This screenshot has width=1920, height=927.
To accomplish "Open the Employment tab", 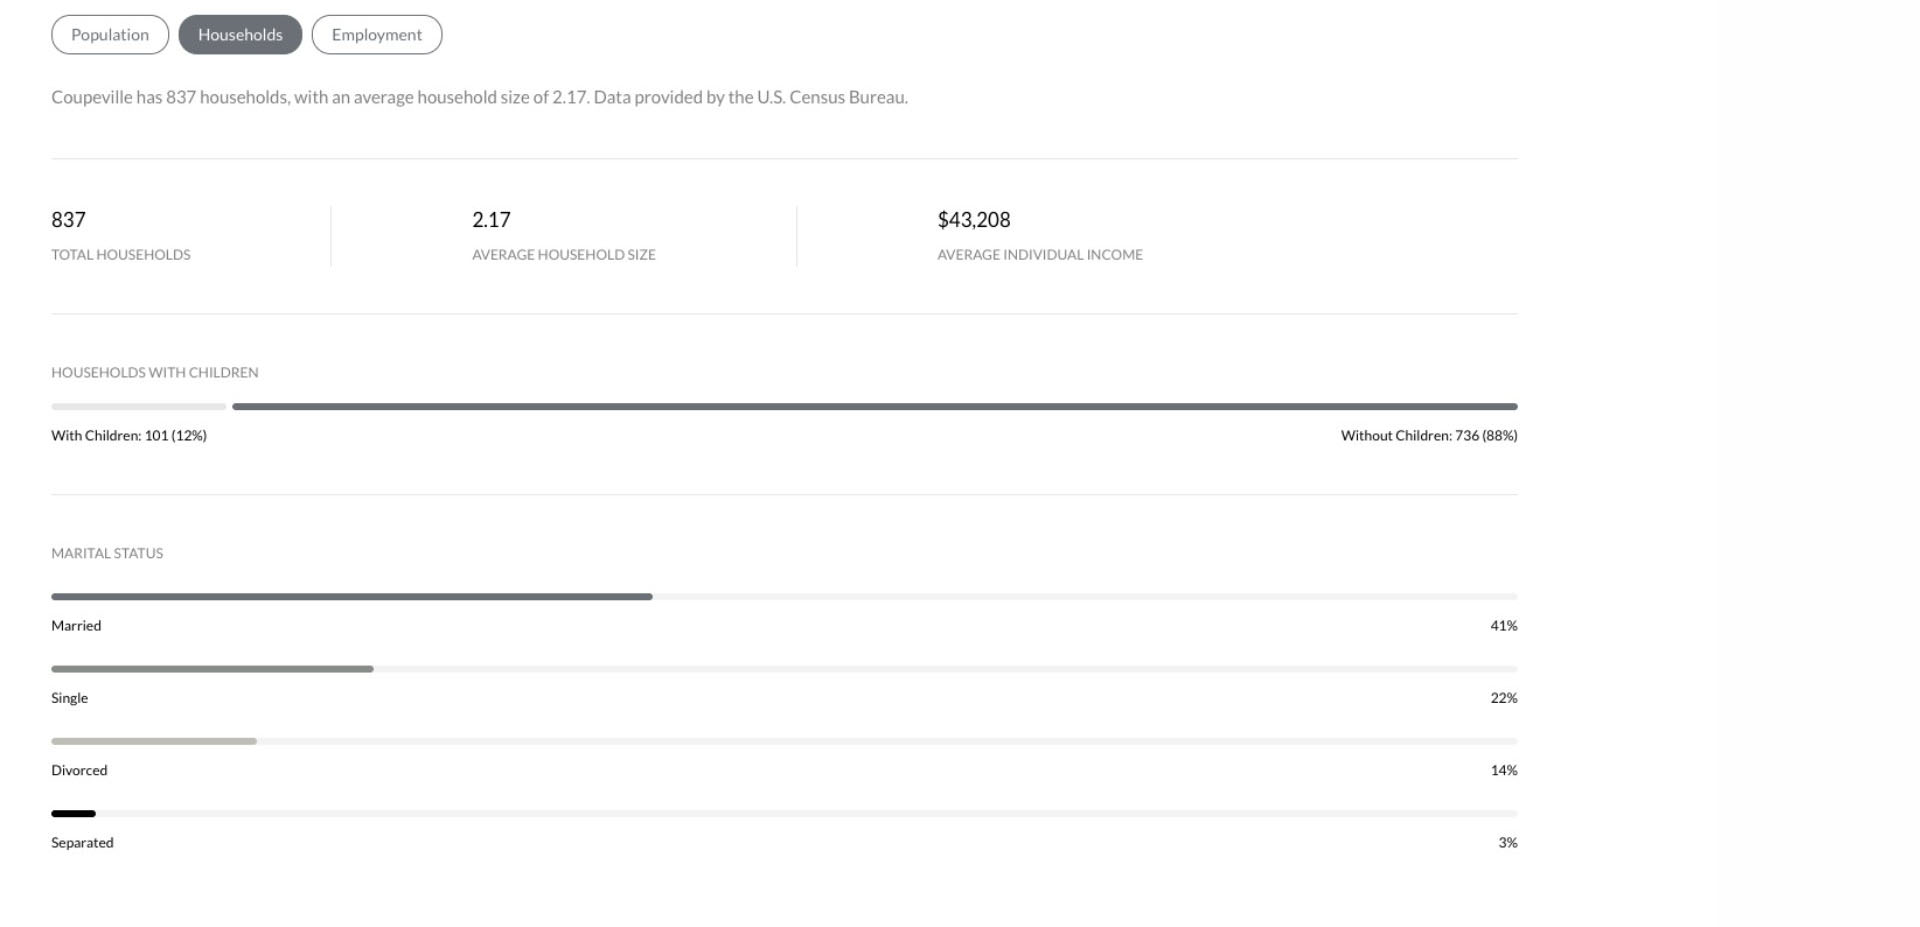I will (x=377, y=35).
